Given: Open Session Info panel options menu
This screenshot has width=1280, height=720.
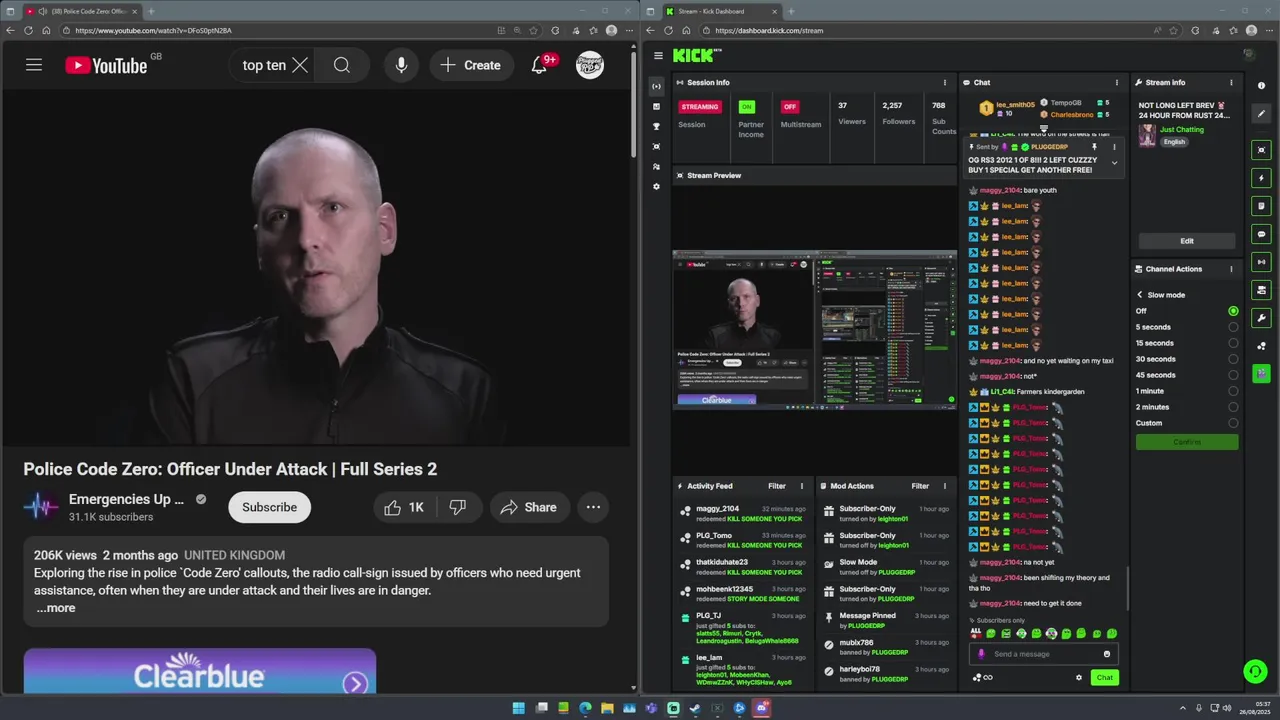Looking at the screenshot, I should [x=945, y=83].
